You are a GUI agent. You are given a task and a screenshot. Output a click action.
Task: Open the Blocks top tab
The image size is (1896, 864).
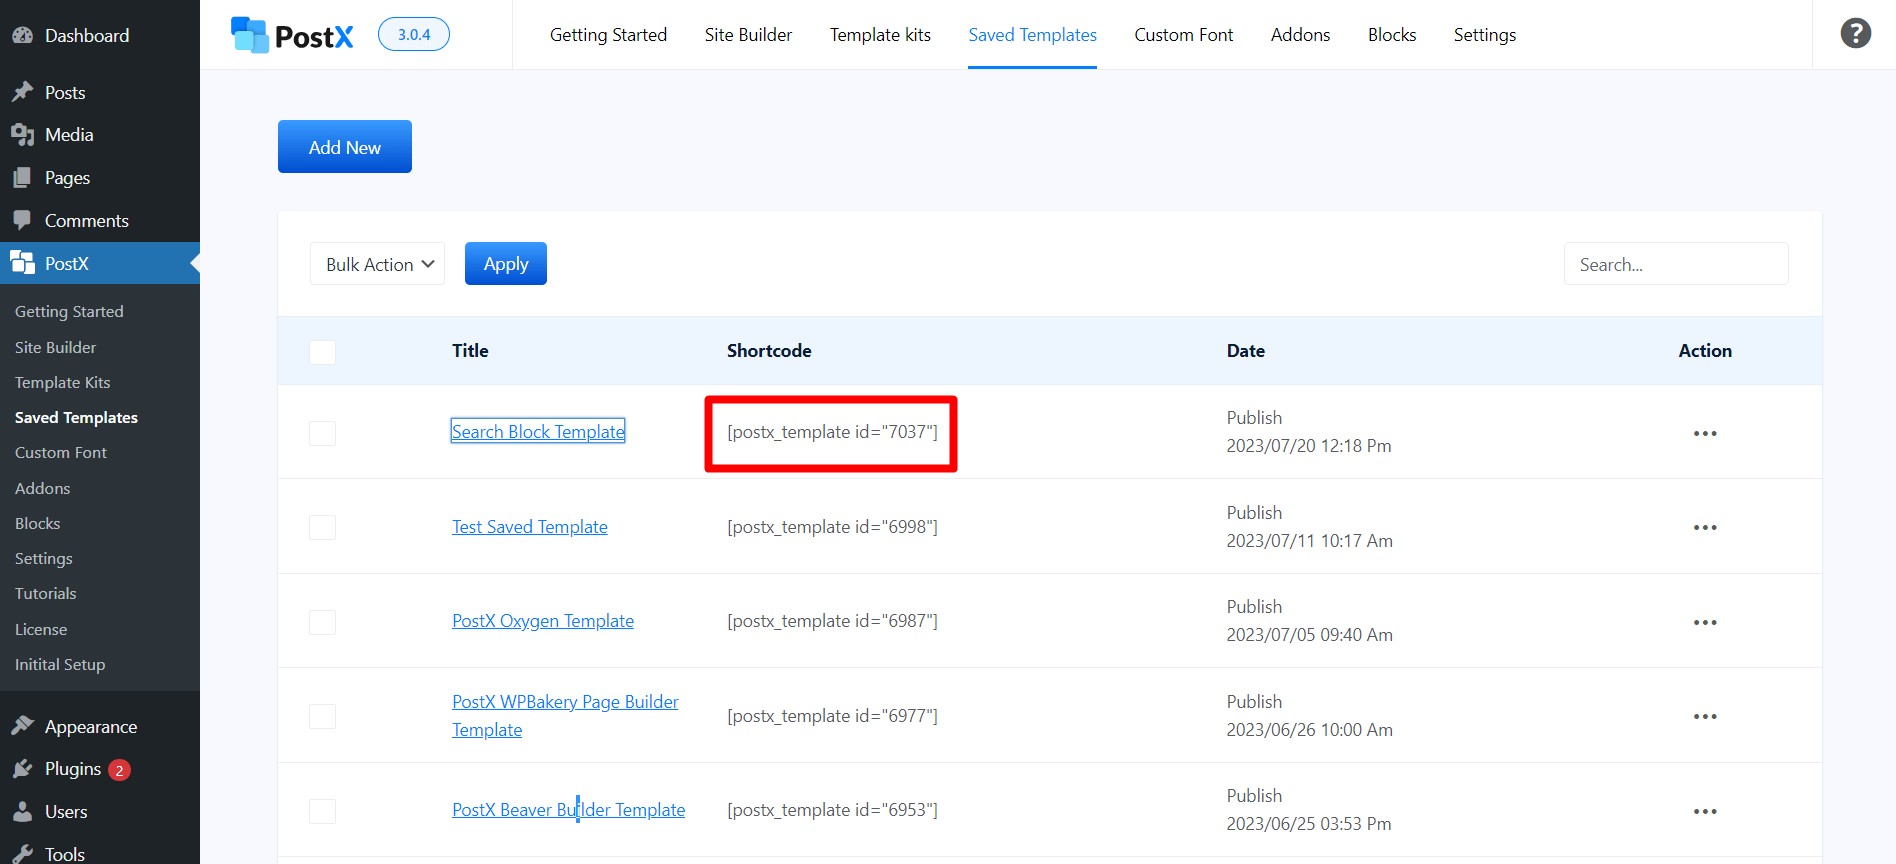1392,35
